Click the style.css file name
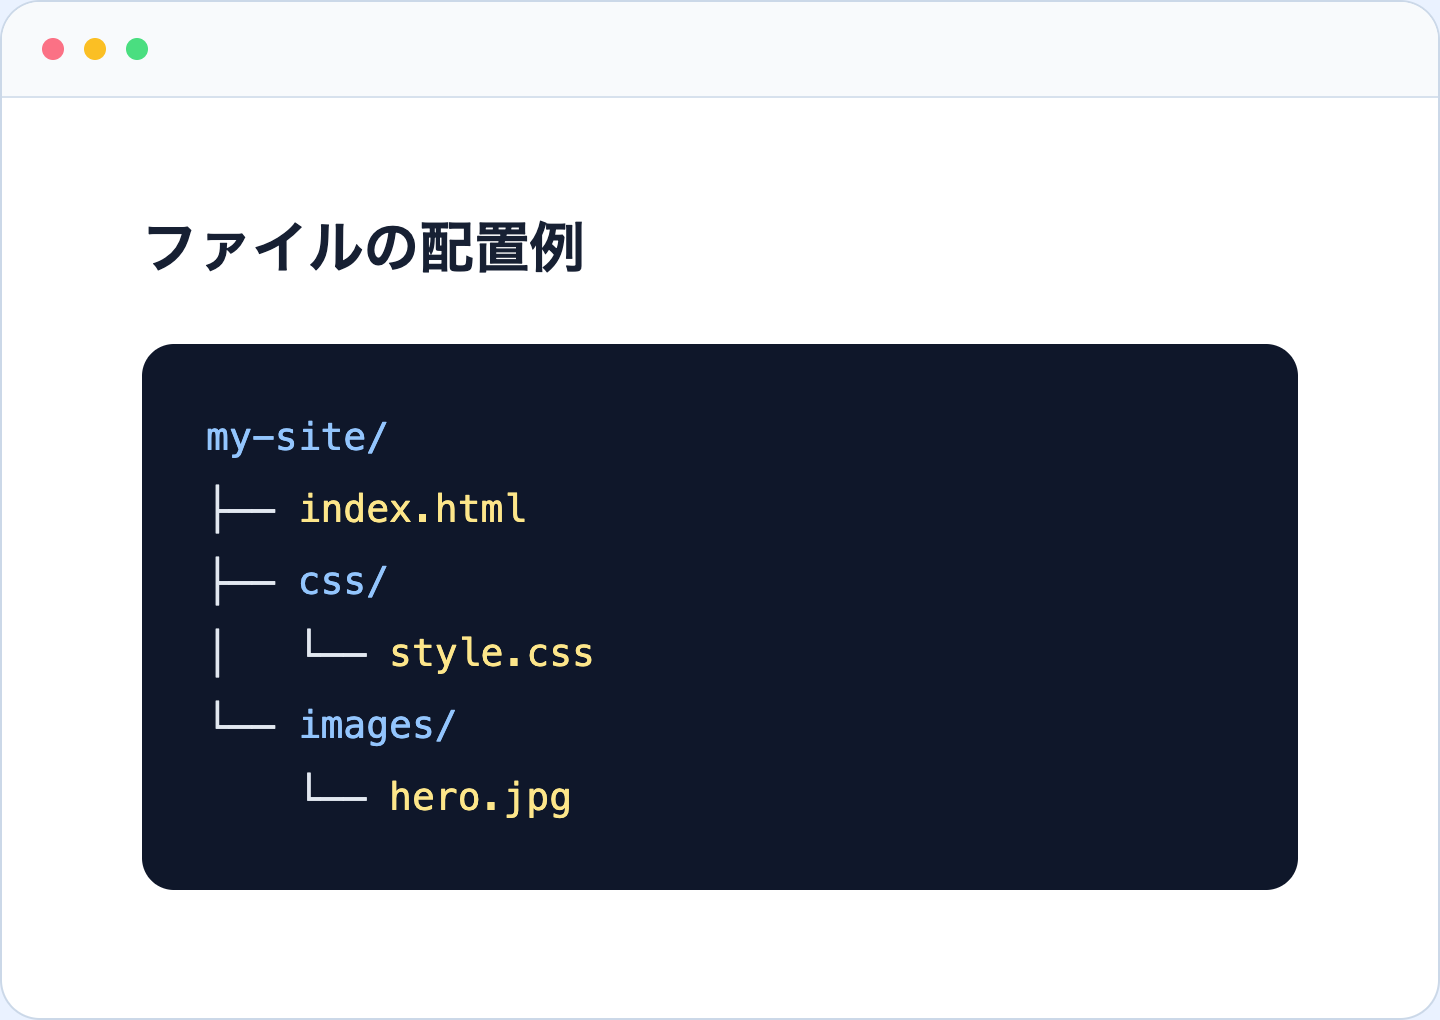 [491, 653]
